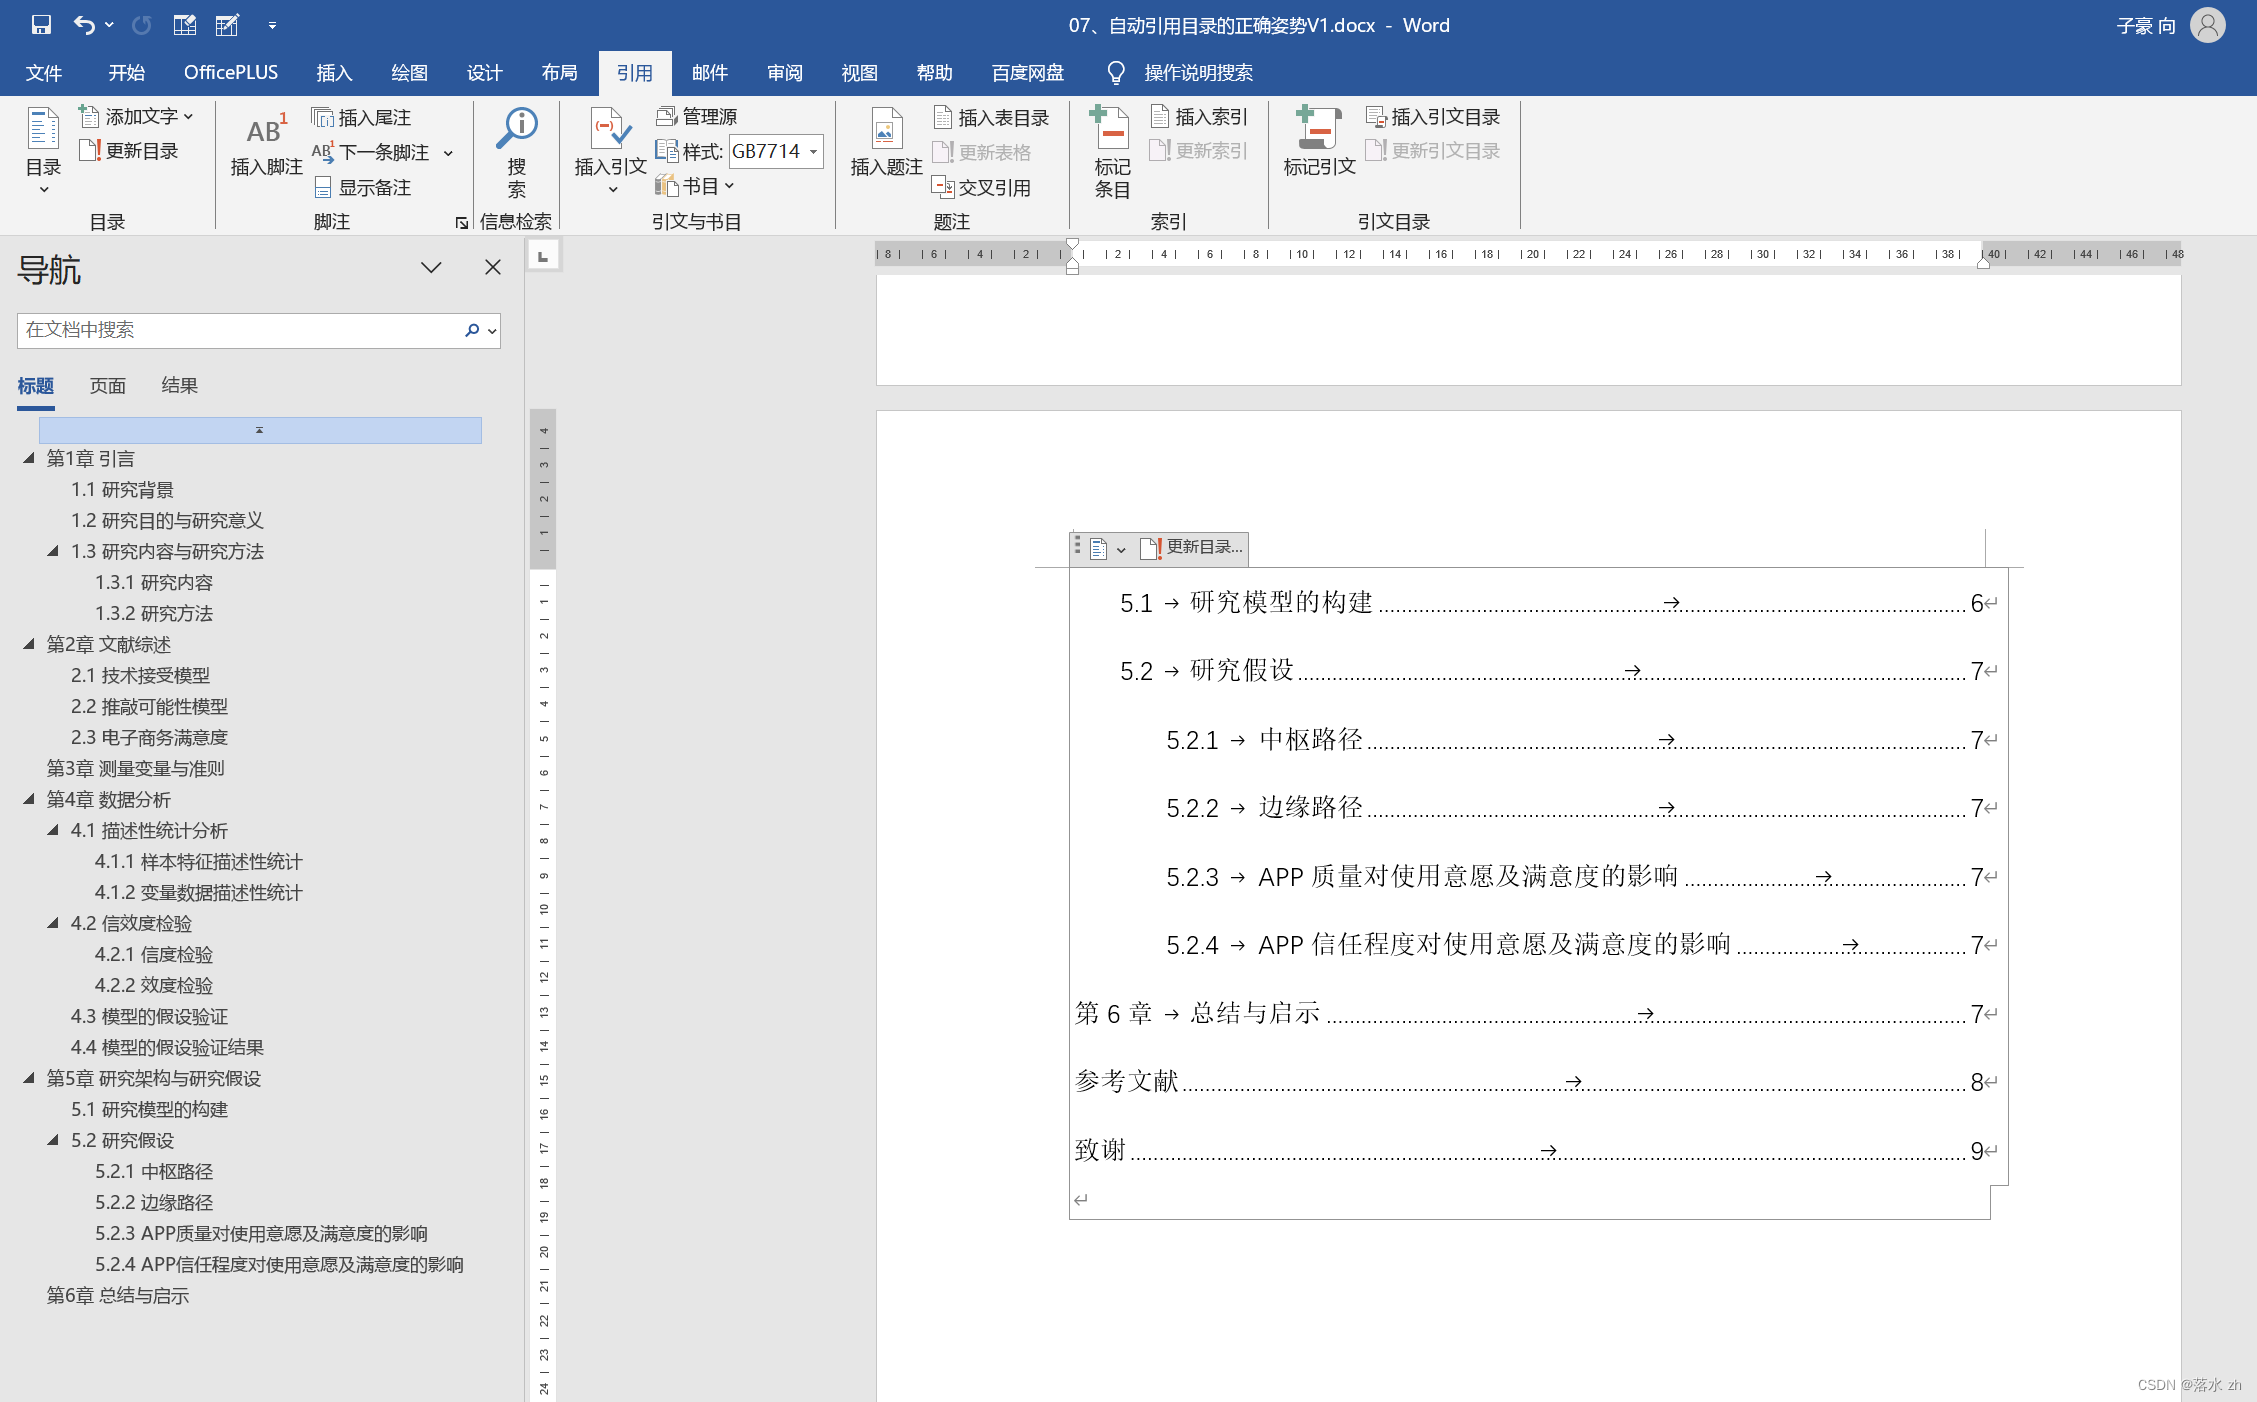Click the save icon in title bar
The image size is (2257, 1402).
point(41,25)
